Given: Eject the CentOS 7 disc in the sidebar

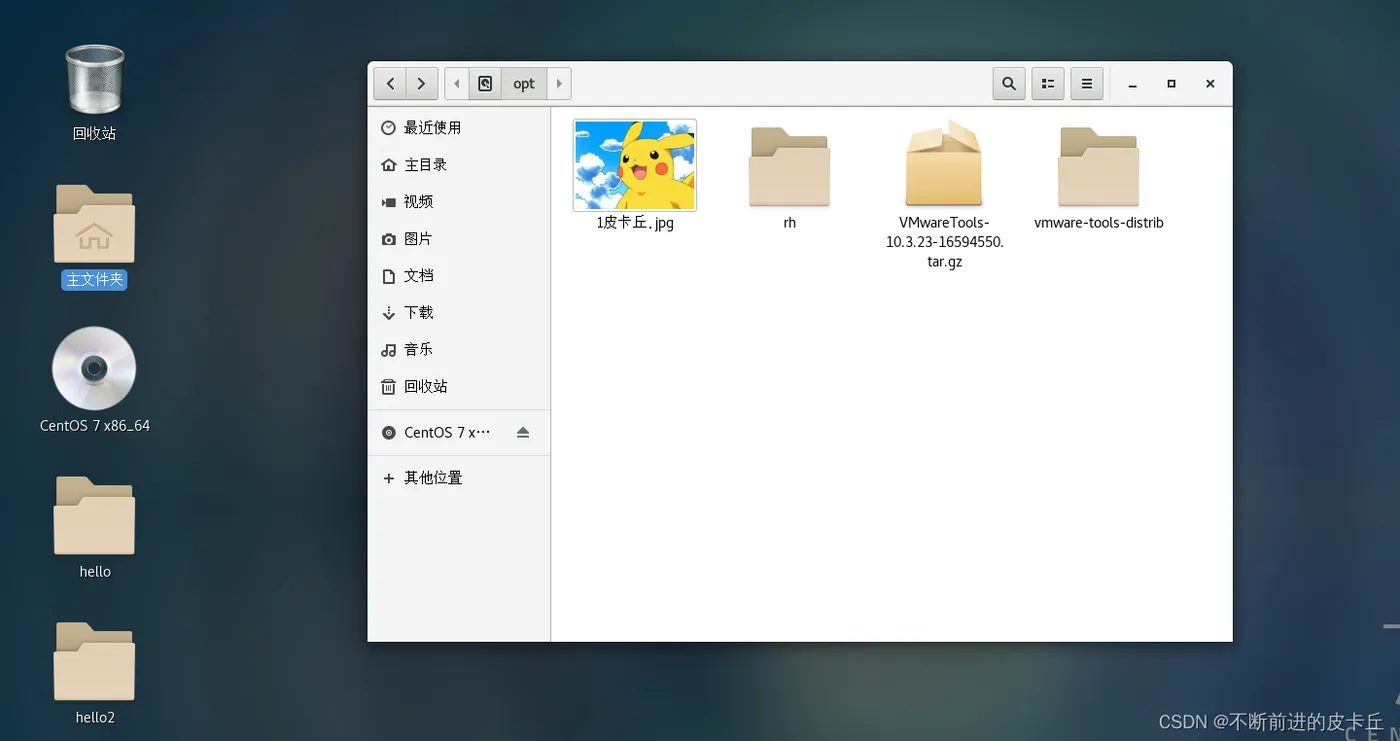Looking at the screenshot, I should [x=523, y=433].
